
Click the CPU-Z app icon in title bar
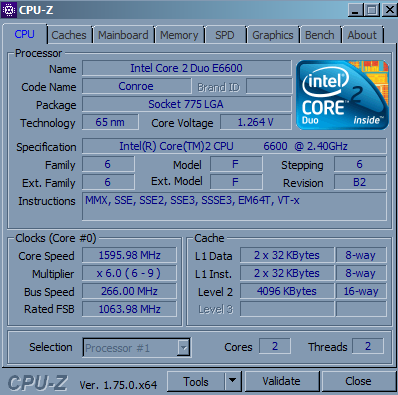(x=9, y=10)
